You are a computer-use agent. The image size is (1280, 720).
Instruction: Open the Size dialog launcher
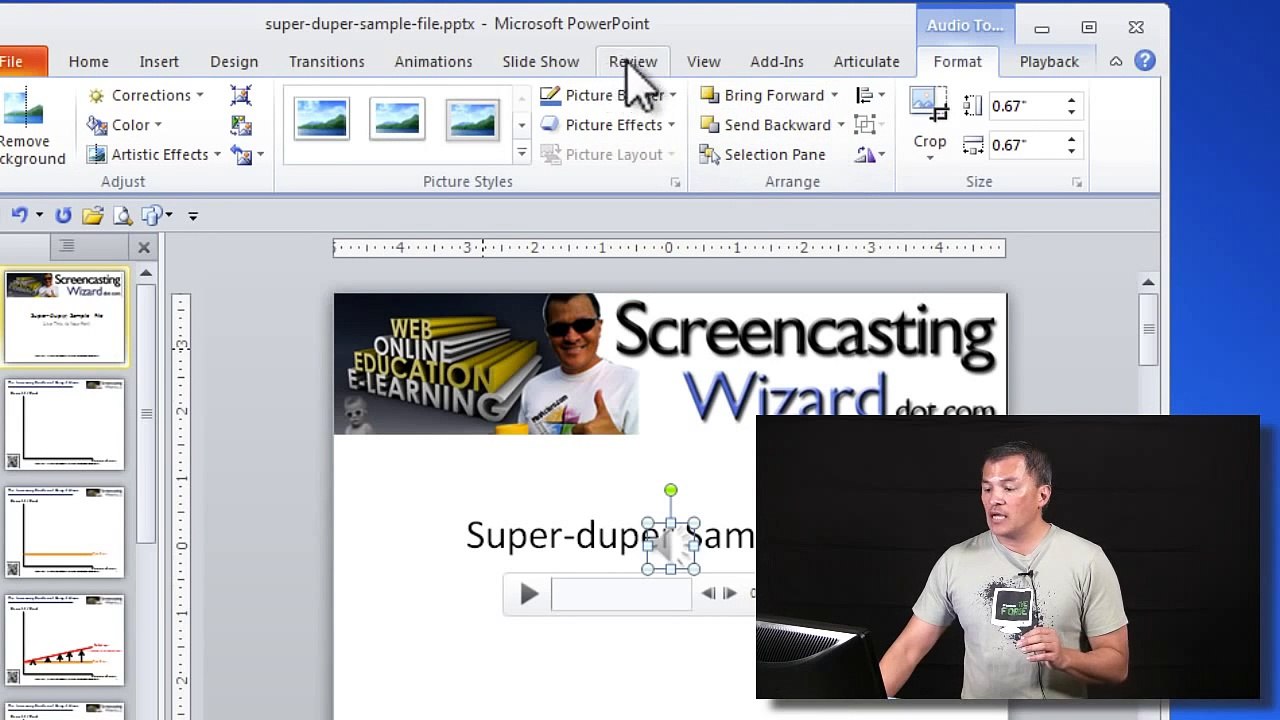[x=1077, y=183]
